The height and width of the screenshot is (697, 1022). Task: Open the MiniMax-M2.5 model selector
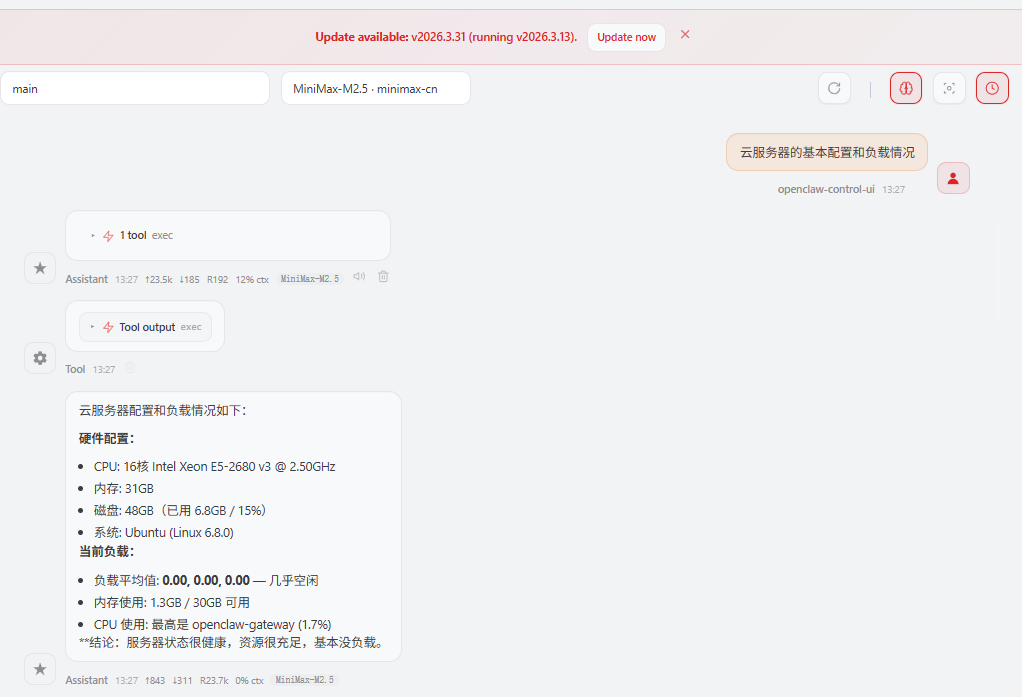tap(375, 88)
